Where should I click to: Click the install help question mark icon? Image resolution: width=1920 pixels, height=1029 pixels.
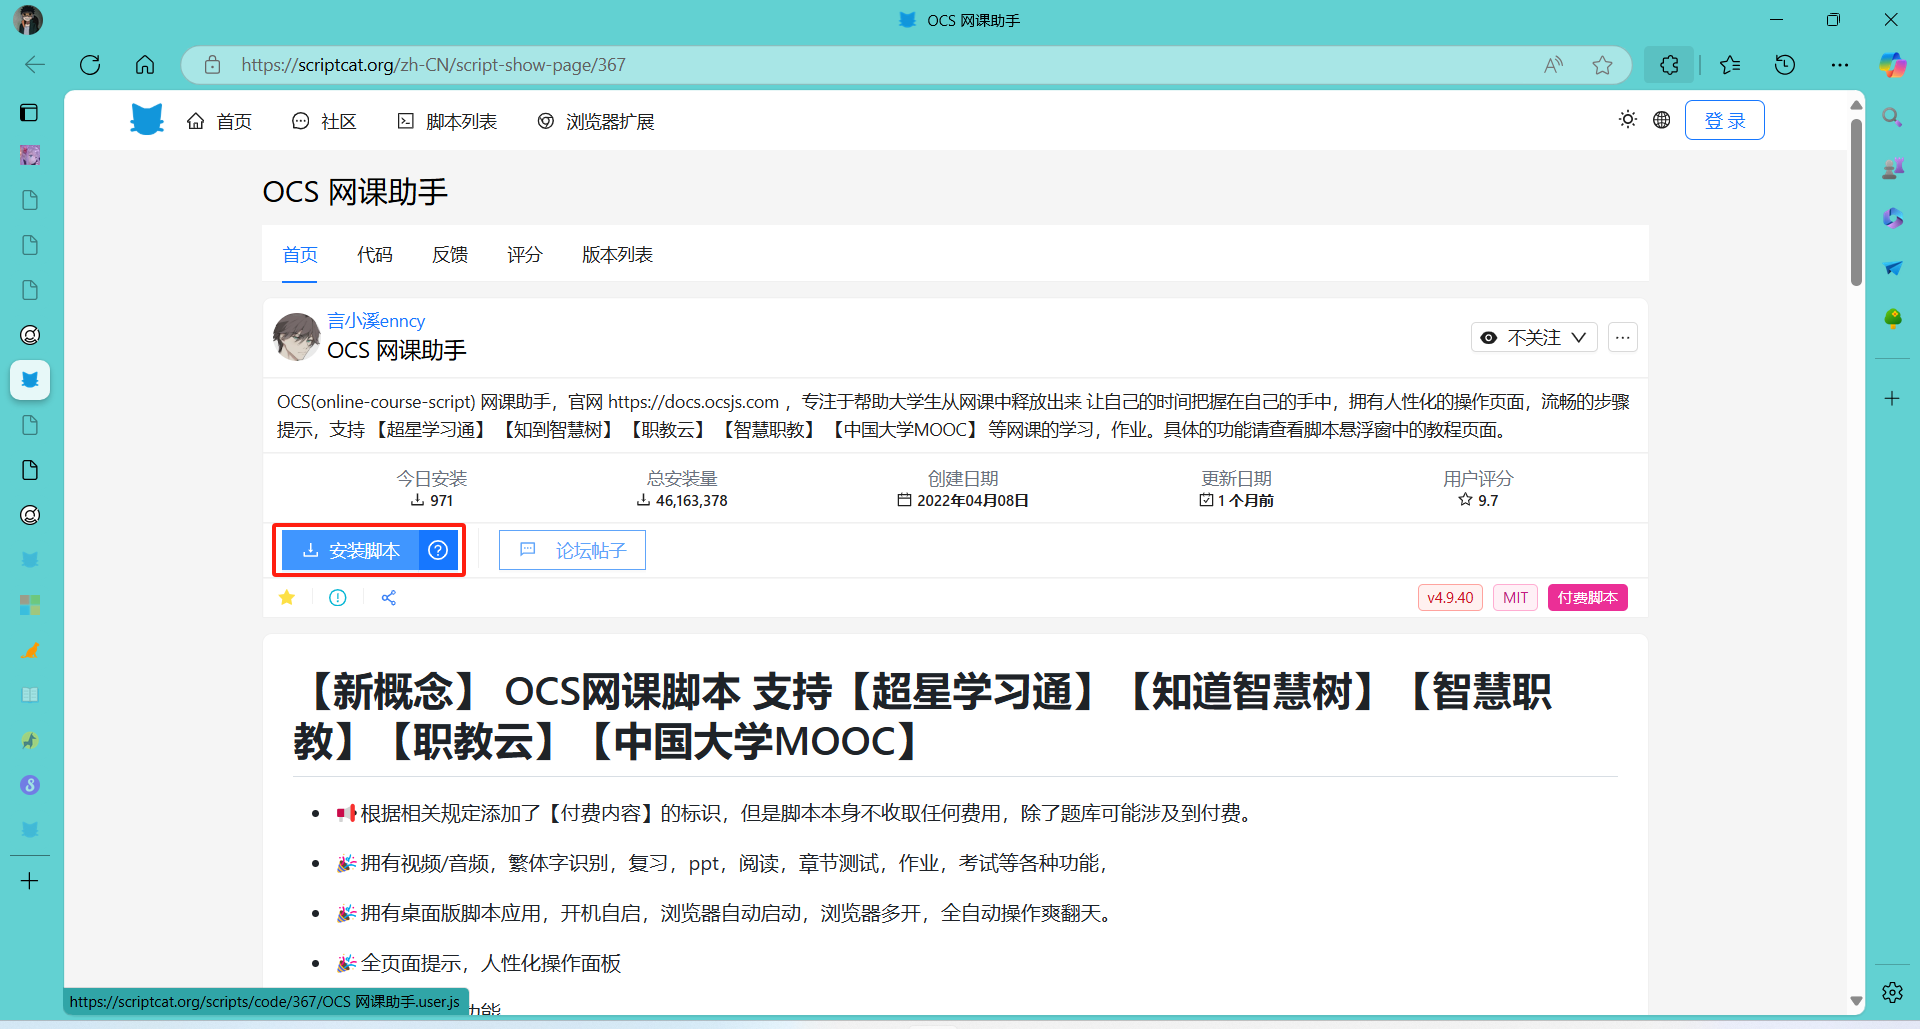(438, 550)
